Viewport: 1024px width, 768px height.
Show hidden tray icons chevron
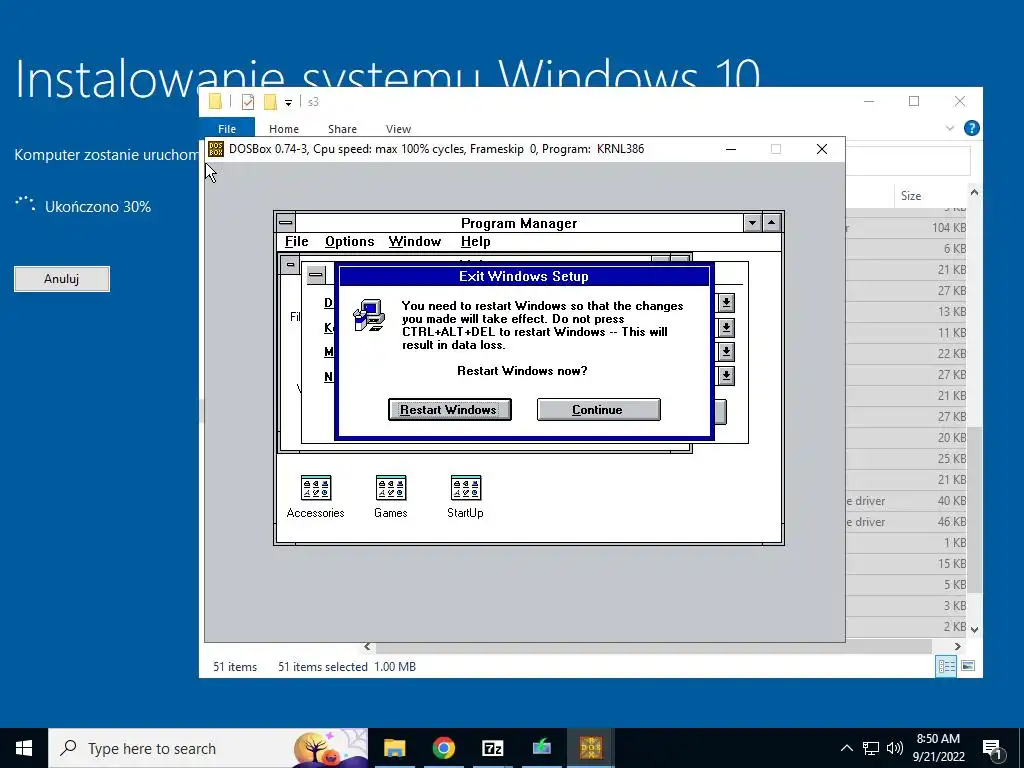click(x=846, y=748)
